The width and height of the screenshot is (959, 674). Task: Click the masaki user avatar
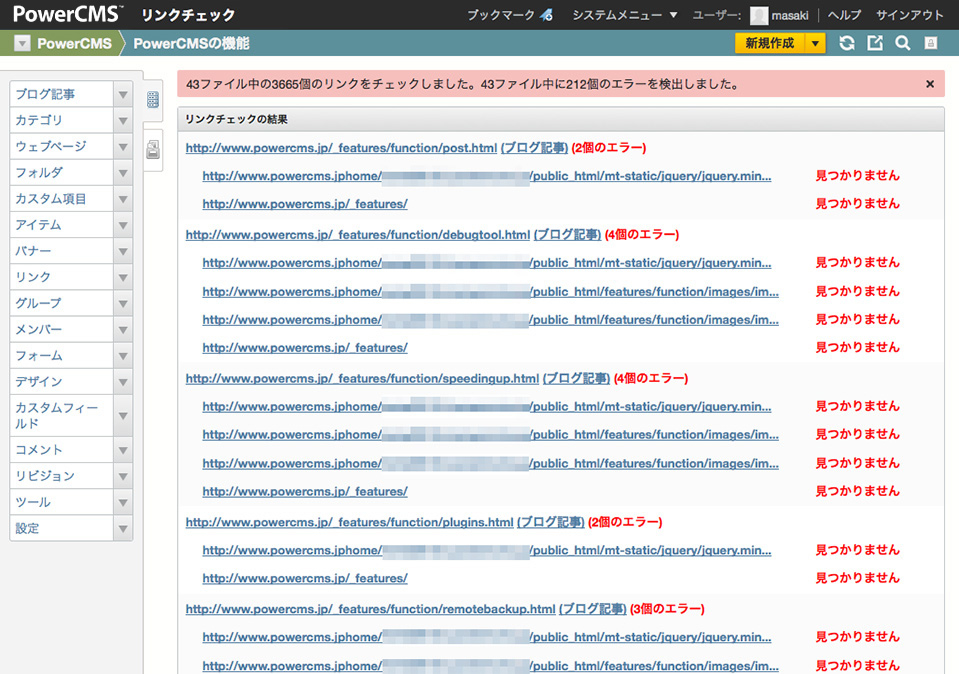pyautogui.click(x=758, y=15)
